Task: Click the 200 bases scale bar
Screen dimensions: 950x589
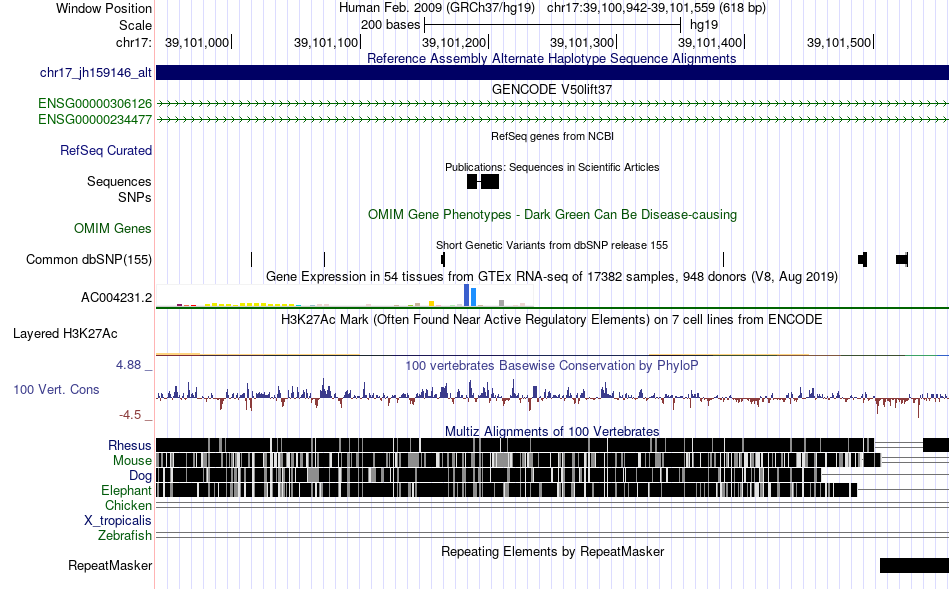Action: [x=553, y=25]
